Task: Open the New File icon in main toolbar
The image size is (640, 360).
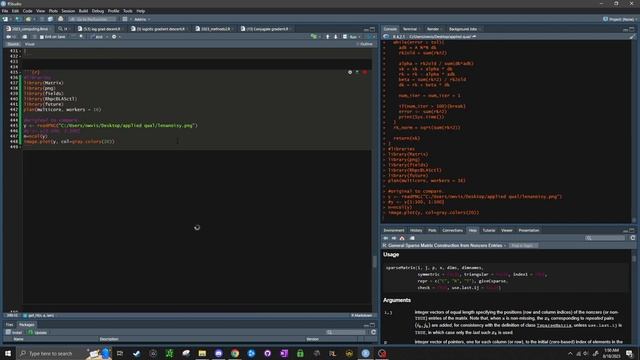Action: click(5, 19)
